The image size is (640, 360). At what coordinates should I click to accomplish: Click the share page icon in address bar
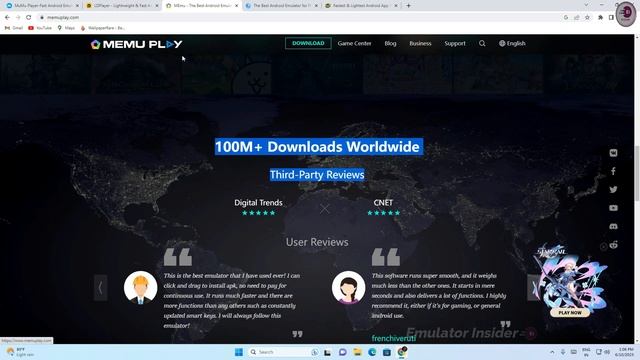pyautogui.click(x=577, y=17)
